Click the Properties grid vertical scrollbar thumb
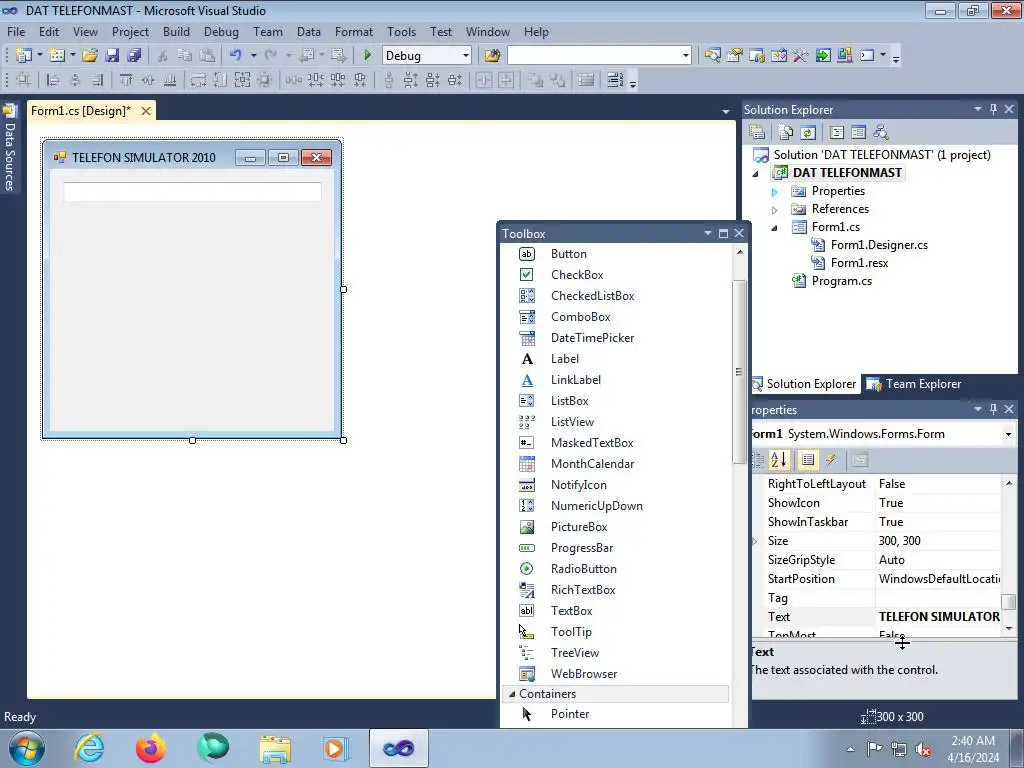The width and height of the screenshot is (1024, 768). pos(1009,601)
